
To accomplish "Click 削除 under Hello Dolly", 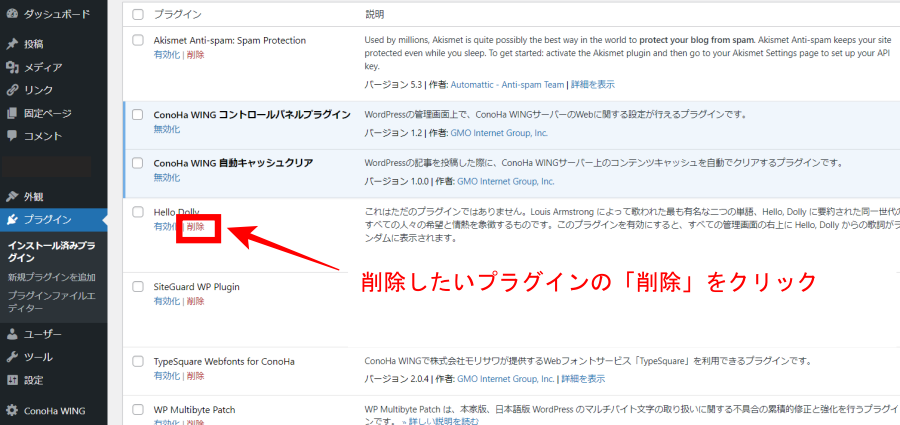I will pos(195,226).
